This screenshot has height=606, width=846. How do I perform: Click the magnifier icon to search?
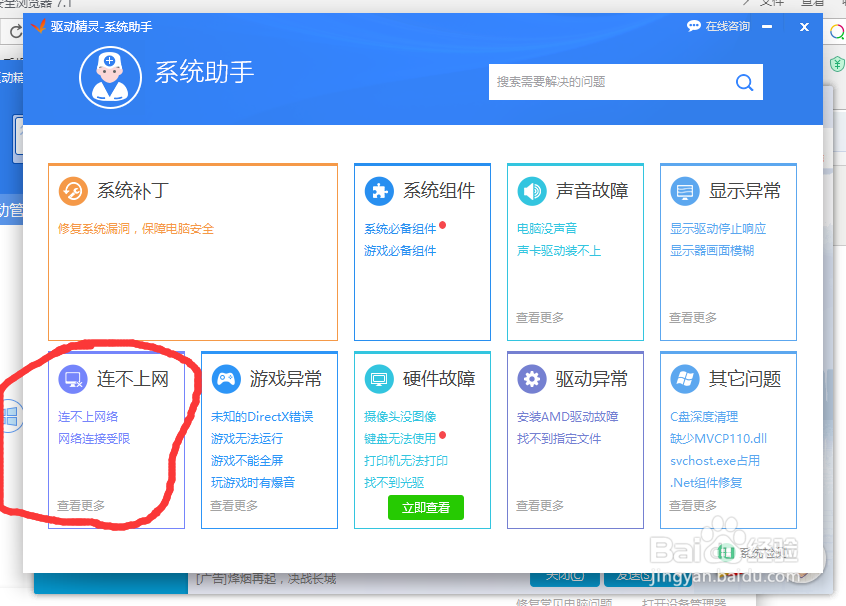[744, 82]
